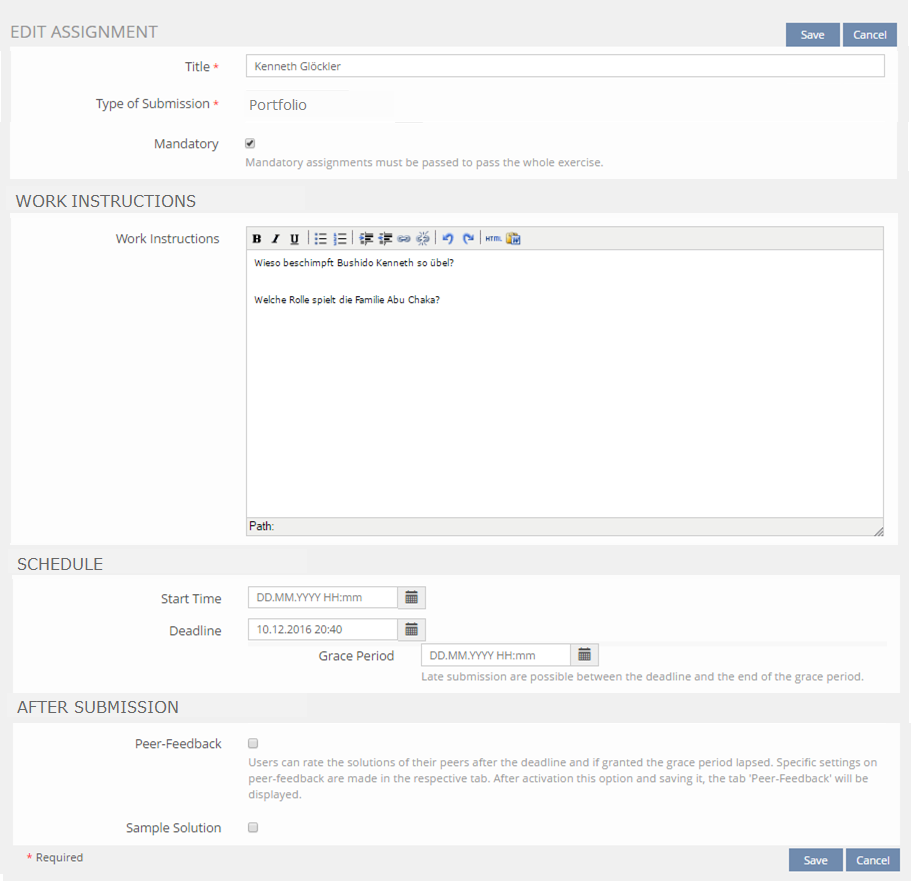Viewport: 911px width, 881px height.
Task: Click the Paste from Word icon
Action: [513, 239]
